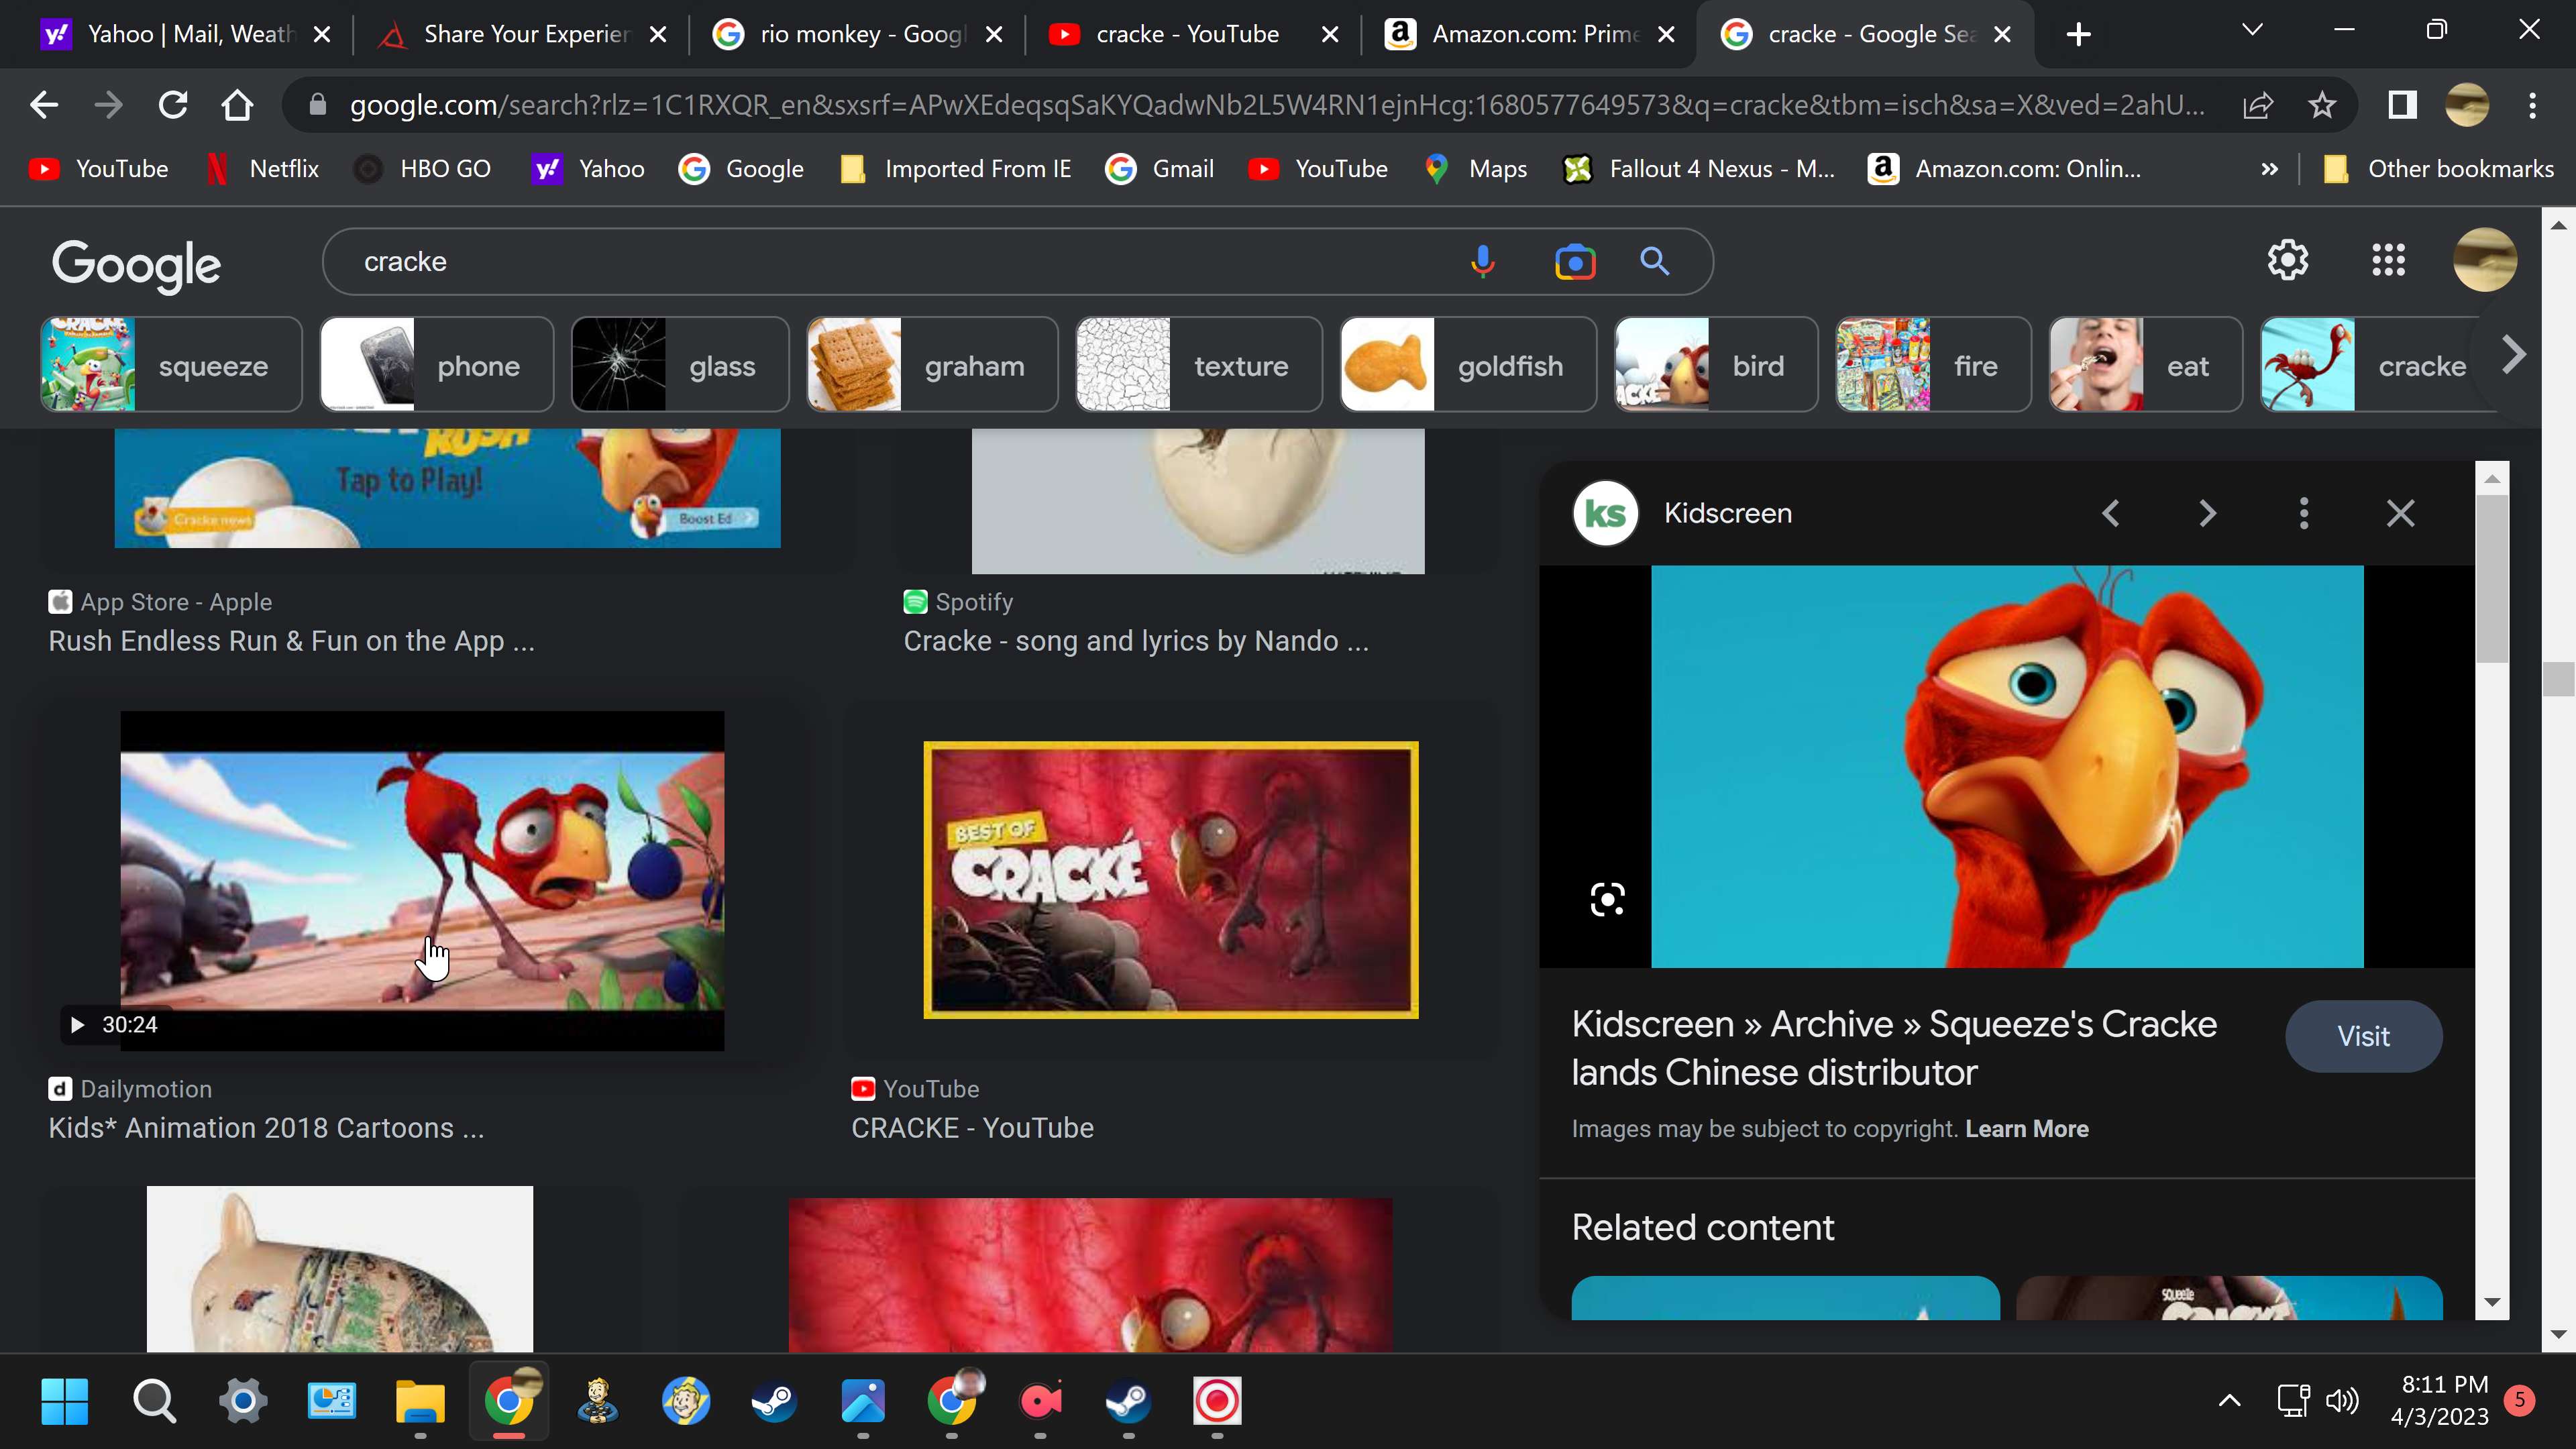Bookmark this page with the star
Viewport: 2576px width, 1449px height.
click(2322, 105)
